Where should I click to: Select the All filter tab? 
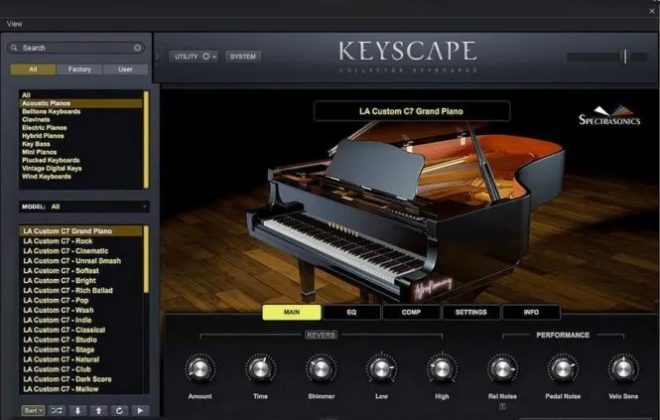tap(33, 69)
